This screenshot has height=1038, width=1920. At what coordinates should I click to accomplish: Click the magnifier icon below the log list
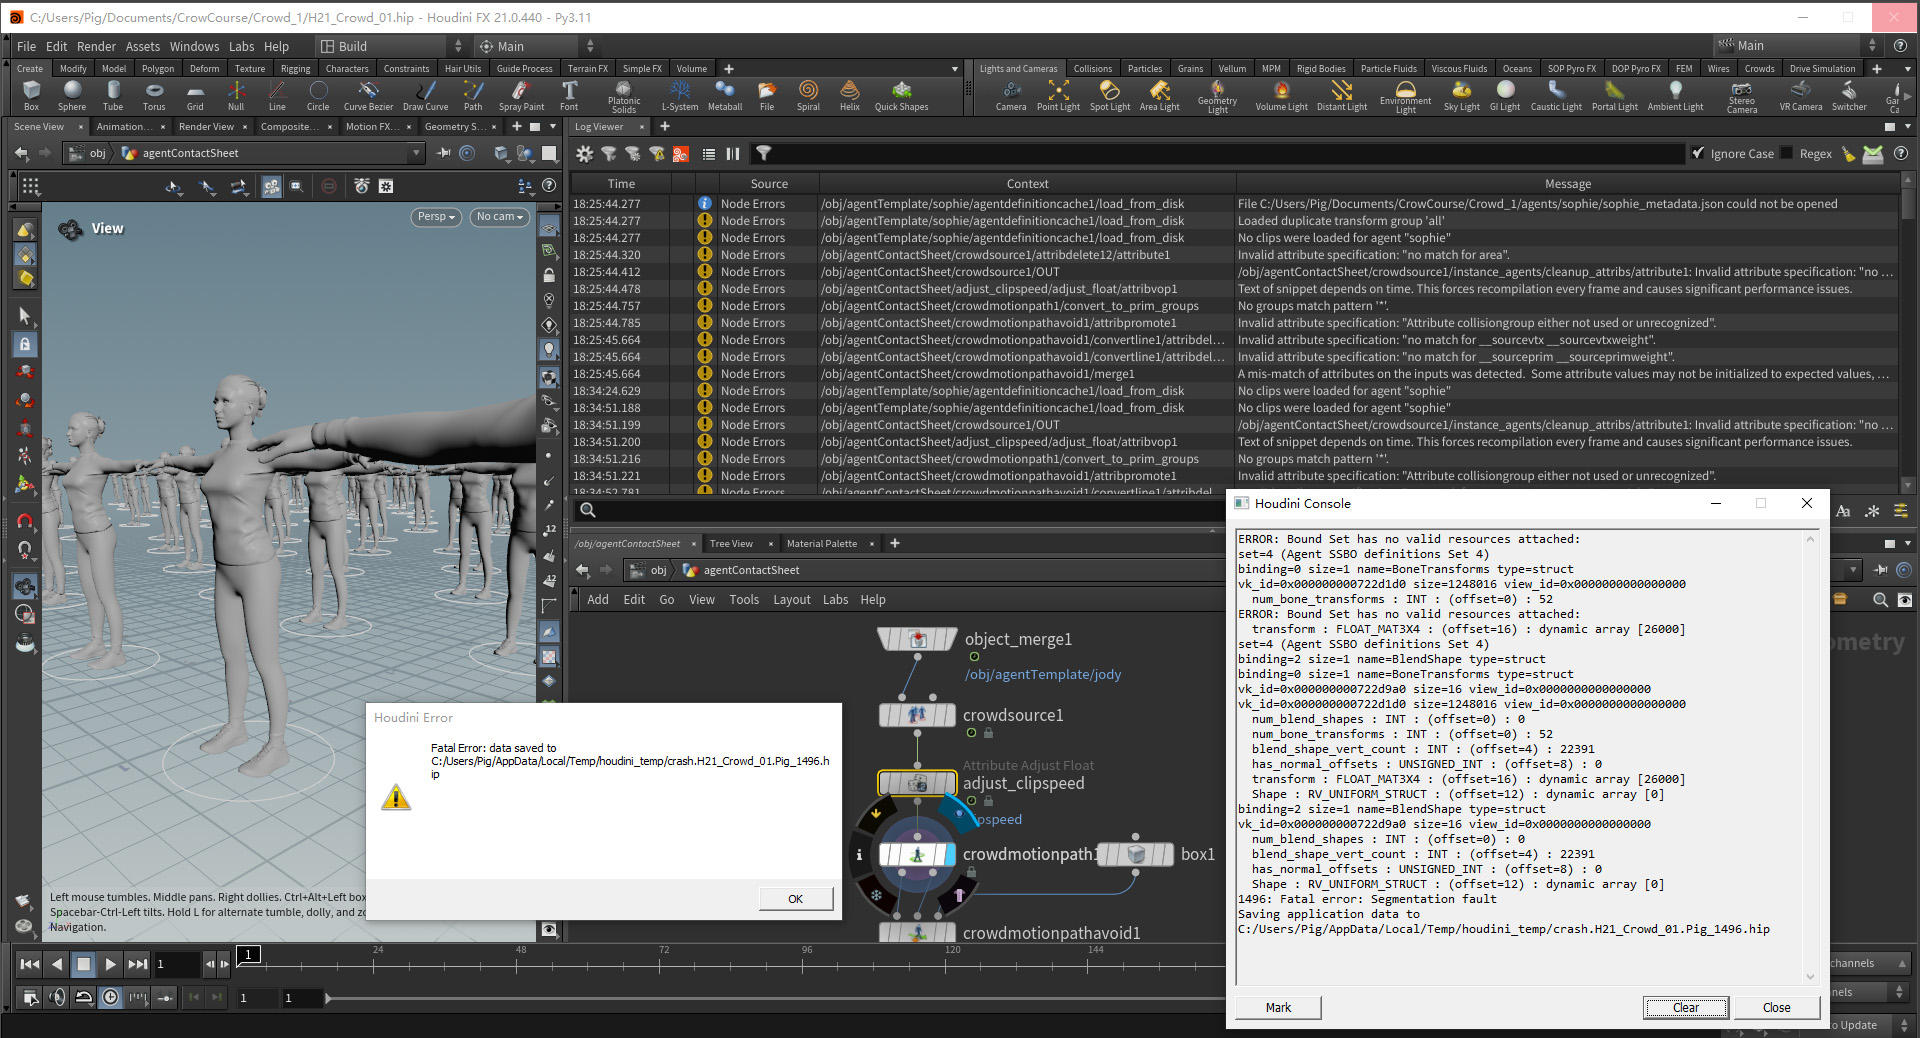click(x=588, y=511)
